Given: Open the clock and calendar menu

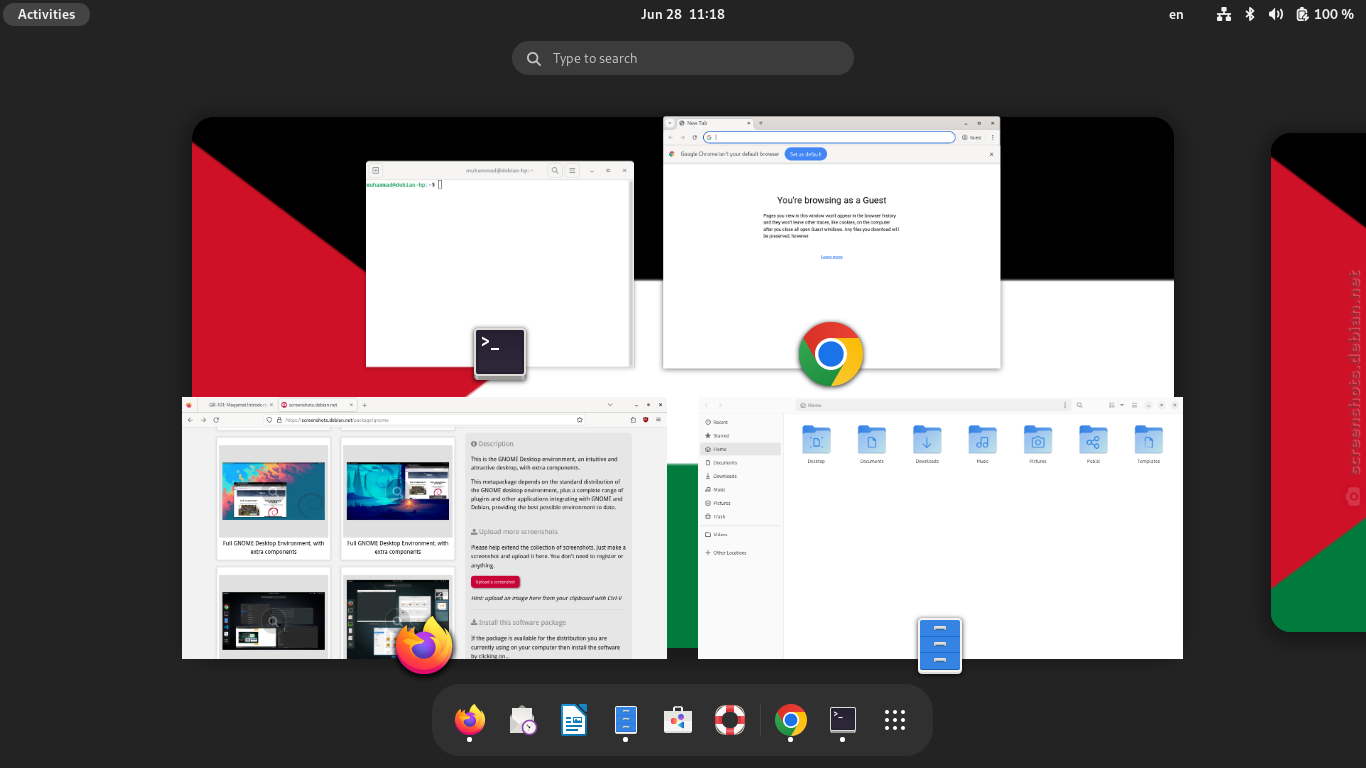Looking at the screenshot, I should (683, 14).
